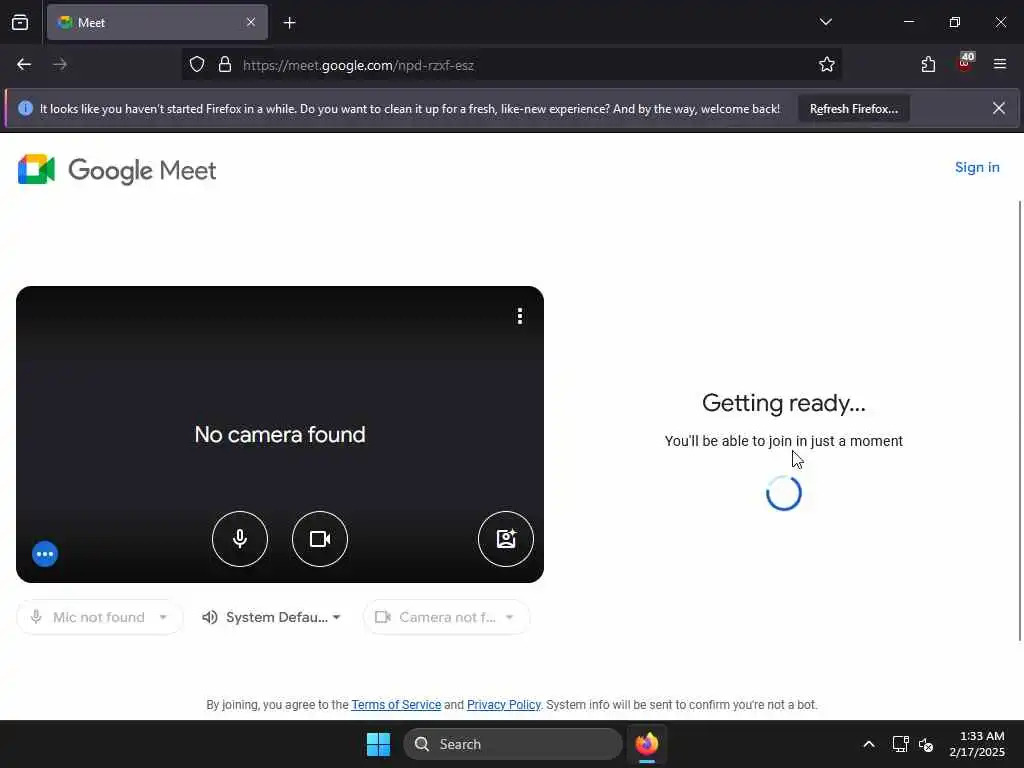Click the blue audio indicator dots icon
Screen dimensions: 1024x768
[45, 554]
